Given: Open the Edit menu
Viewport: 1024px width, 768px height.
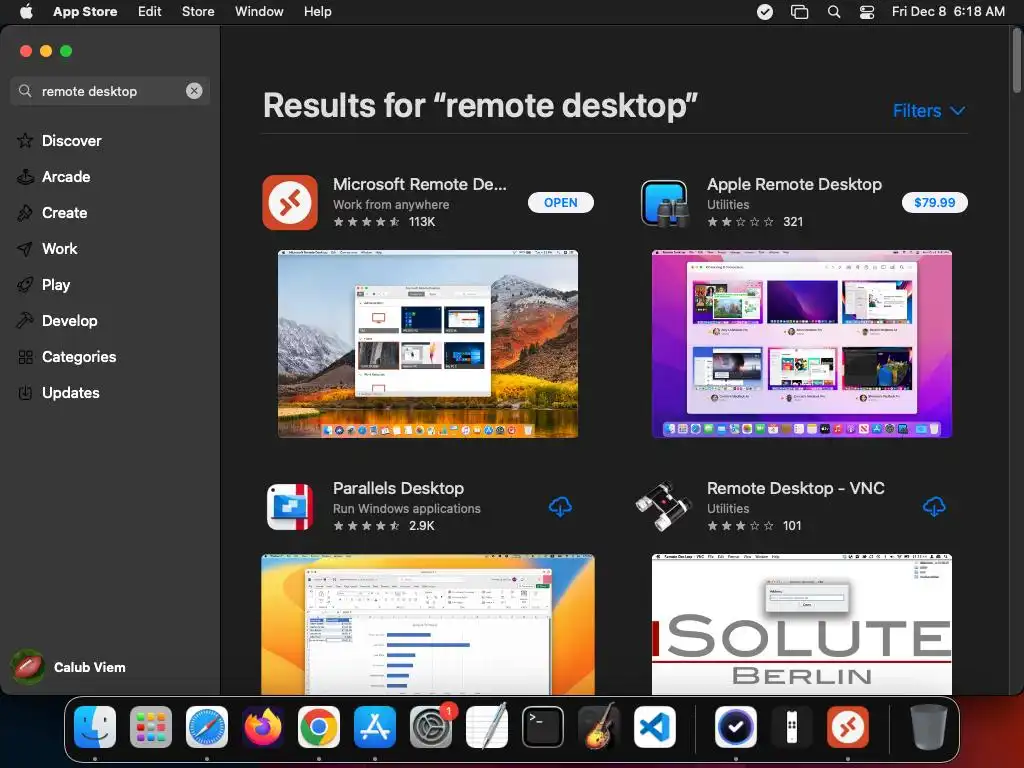Looking at the screenshot, I should tap(150, 12).
